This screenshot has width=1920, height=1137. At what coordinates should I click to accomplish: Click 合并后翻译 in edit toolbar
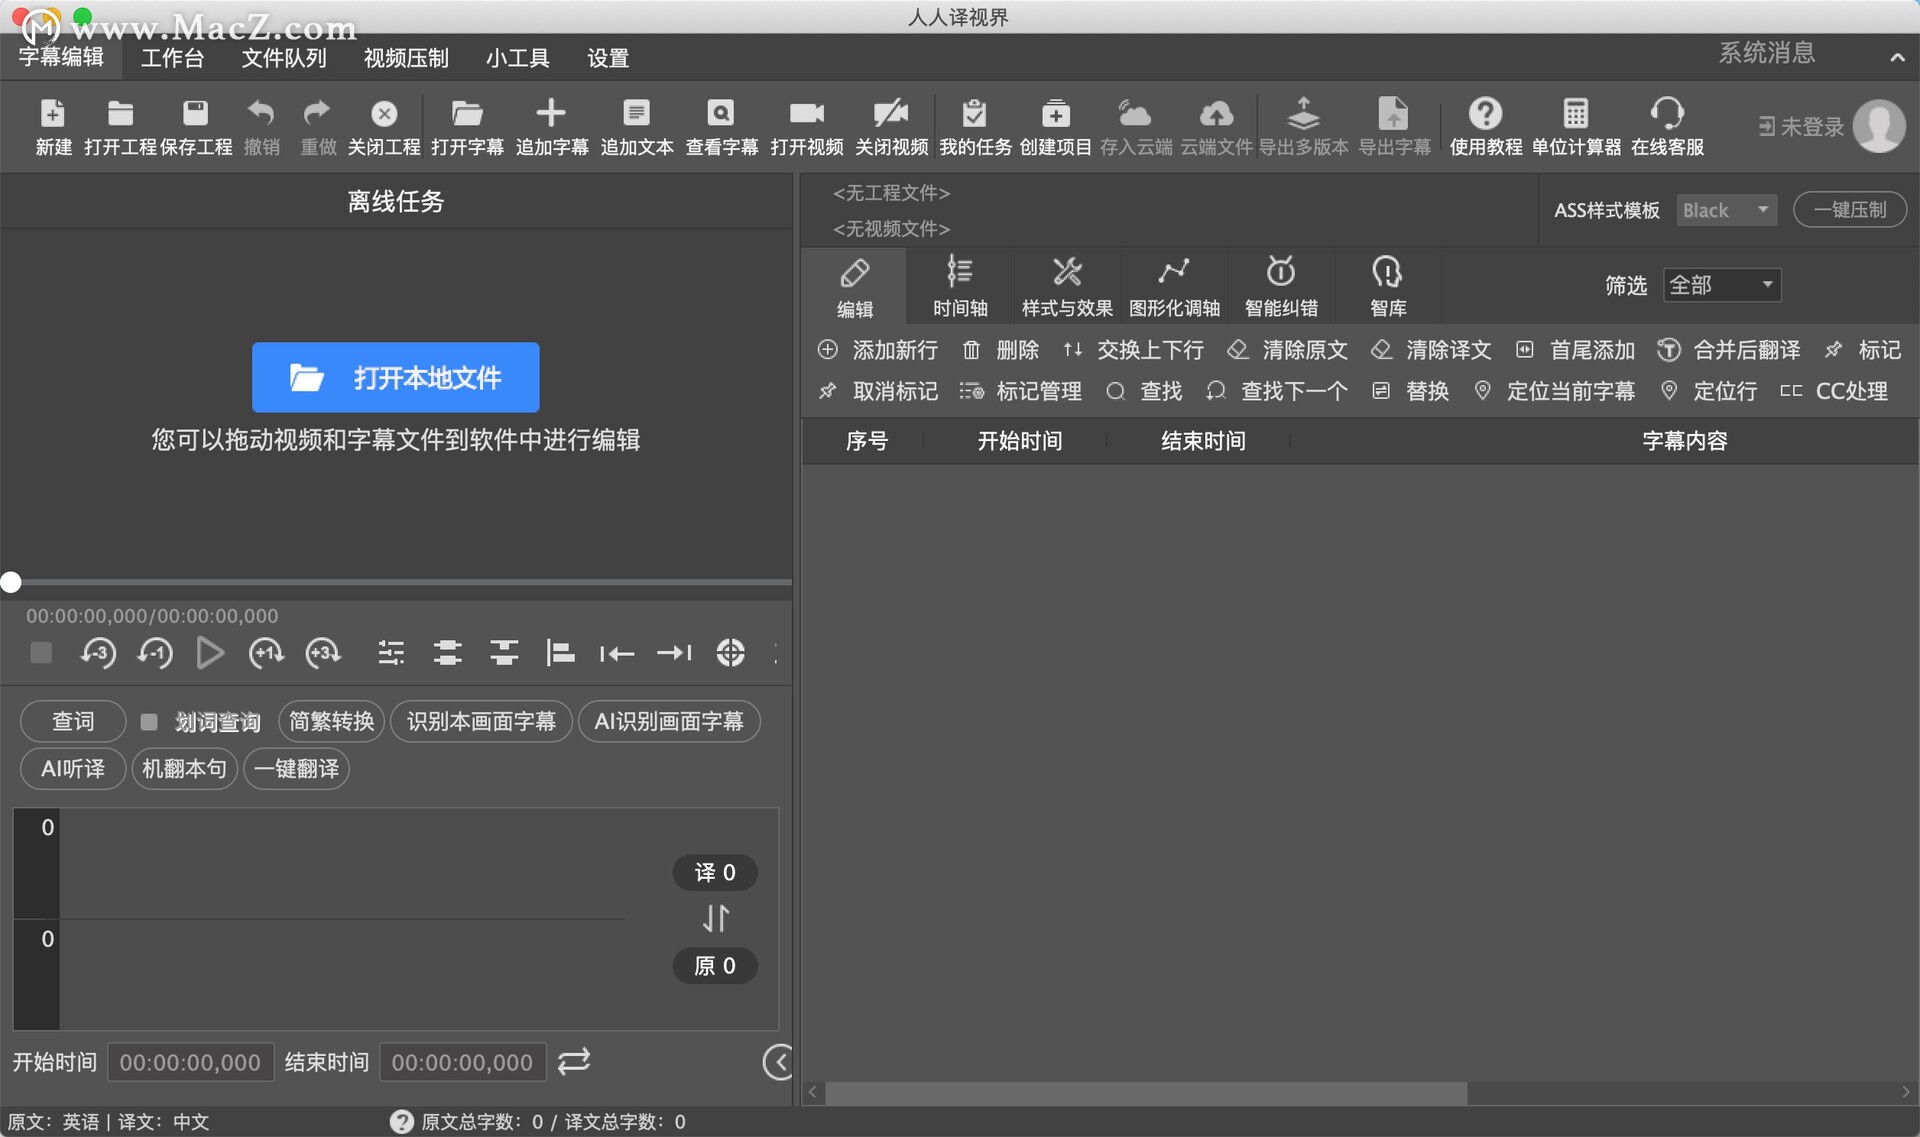(x=1729, y=350)
